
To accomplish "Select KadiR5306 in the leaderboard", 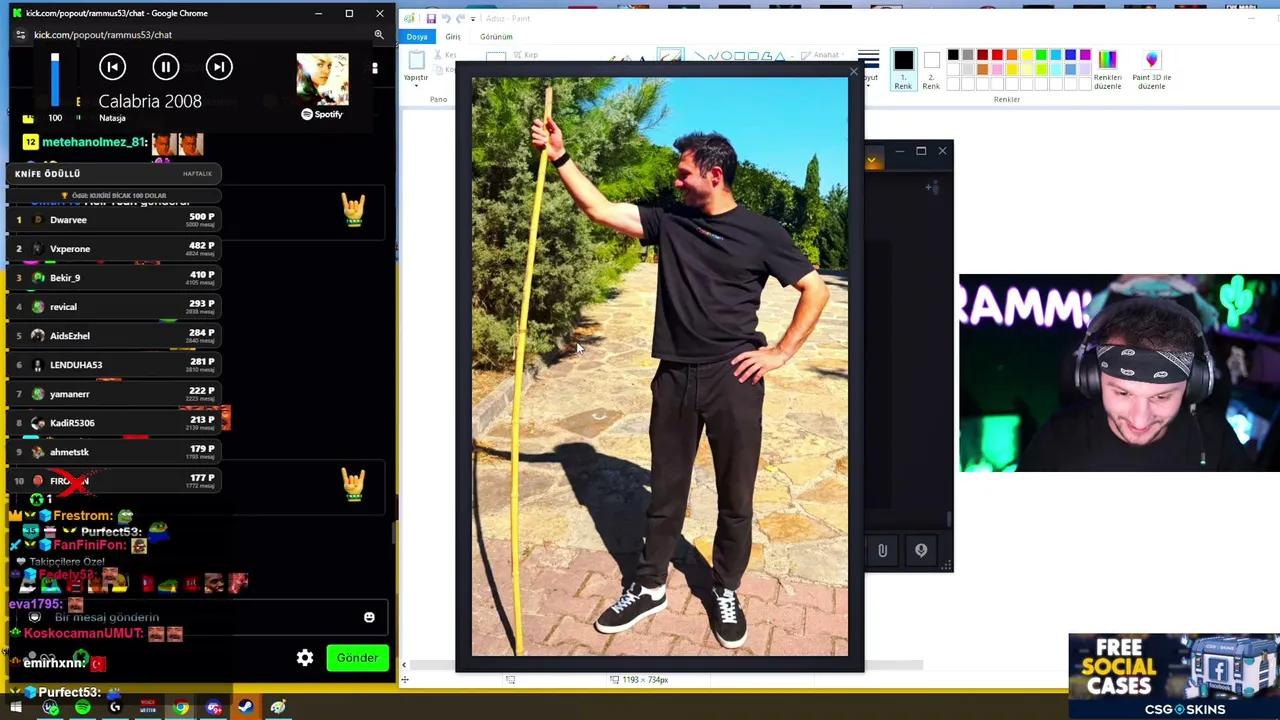I will pyautogui.click(x=113, y=422).
